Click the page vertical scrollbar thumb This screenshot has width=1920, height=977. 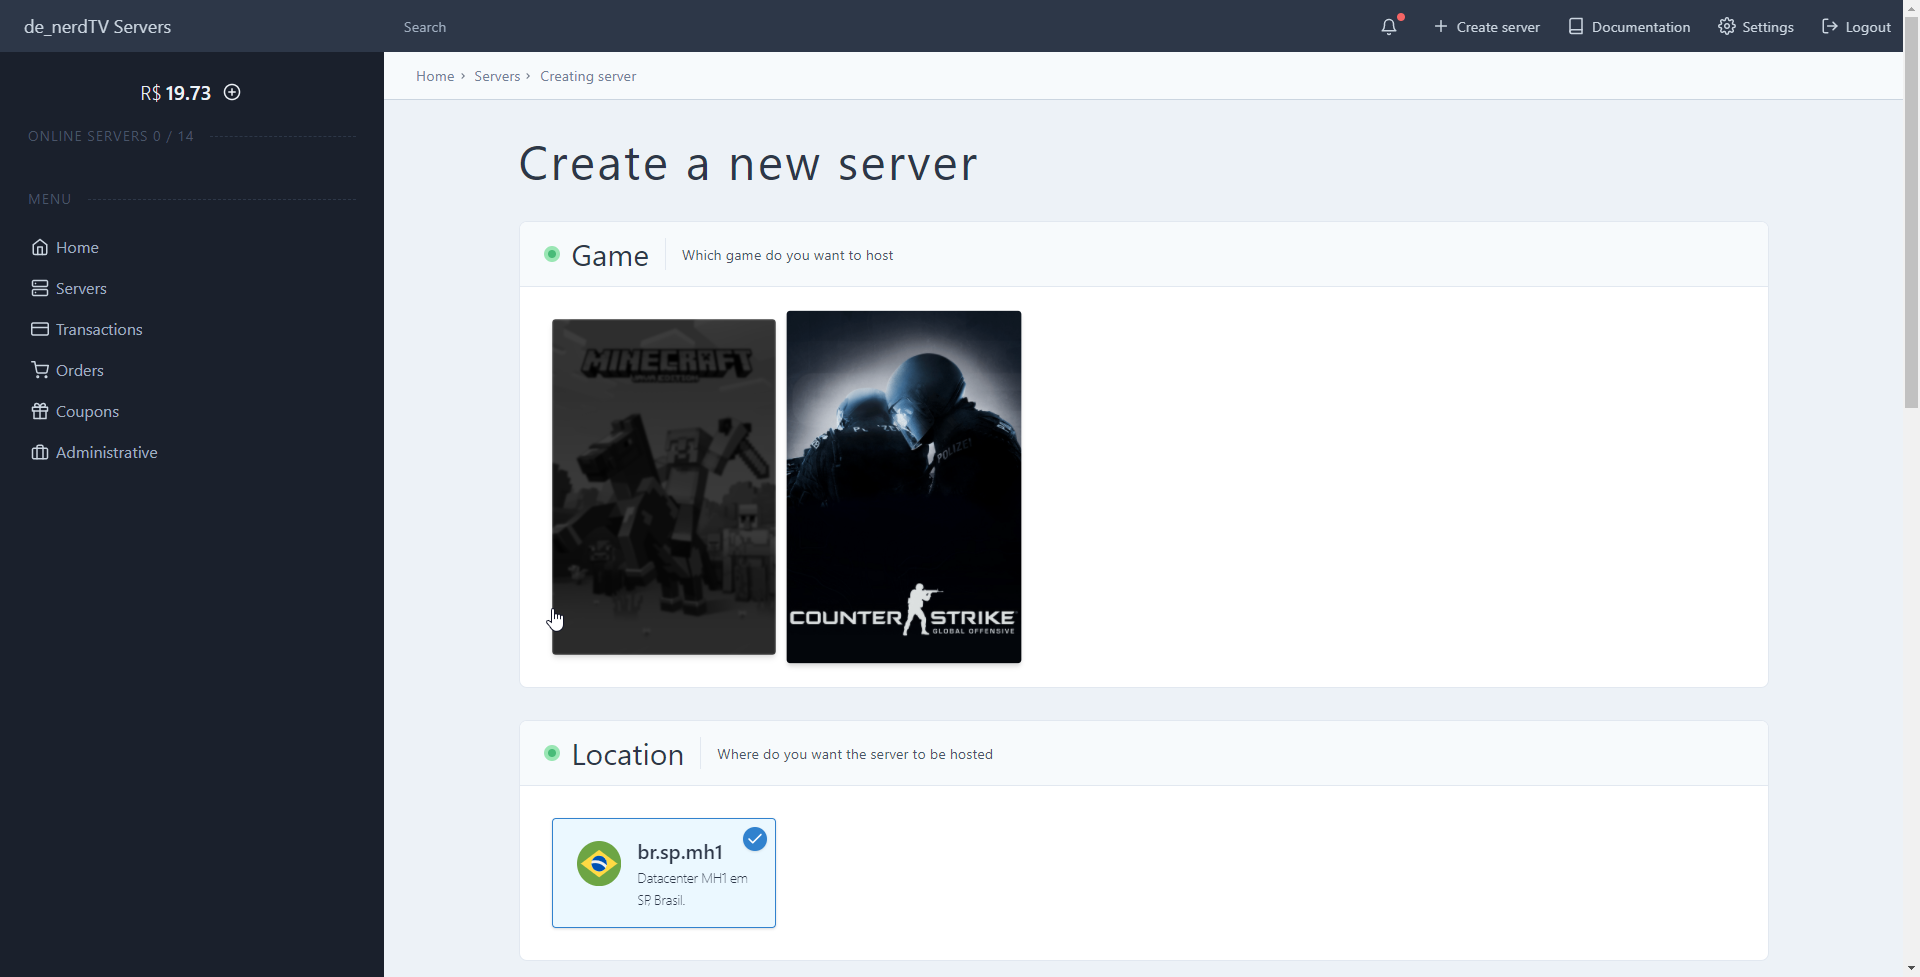pyautogui.click(x=1911, y=210)
